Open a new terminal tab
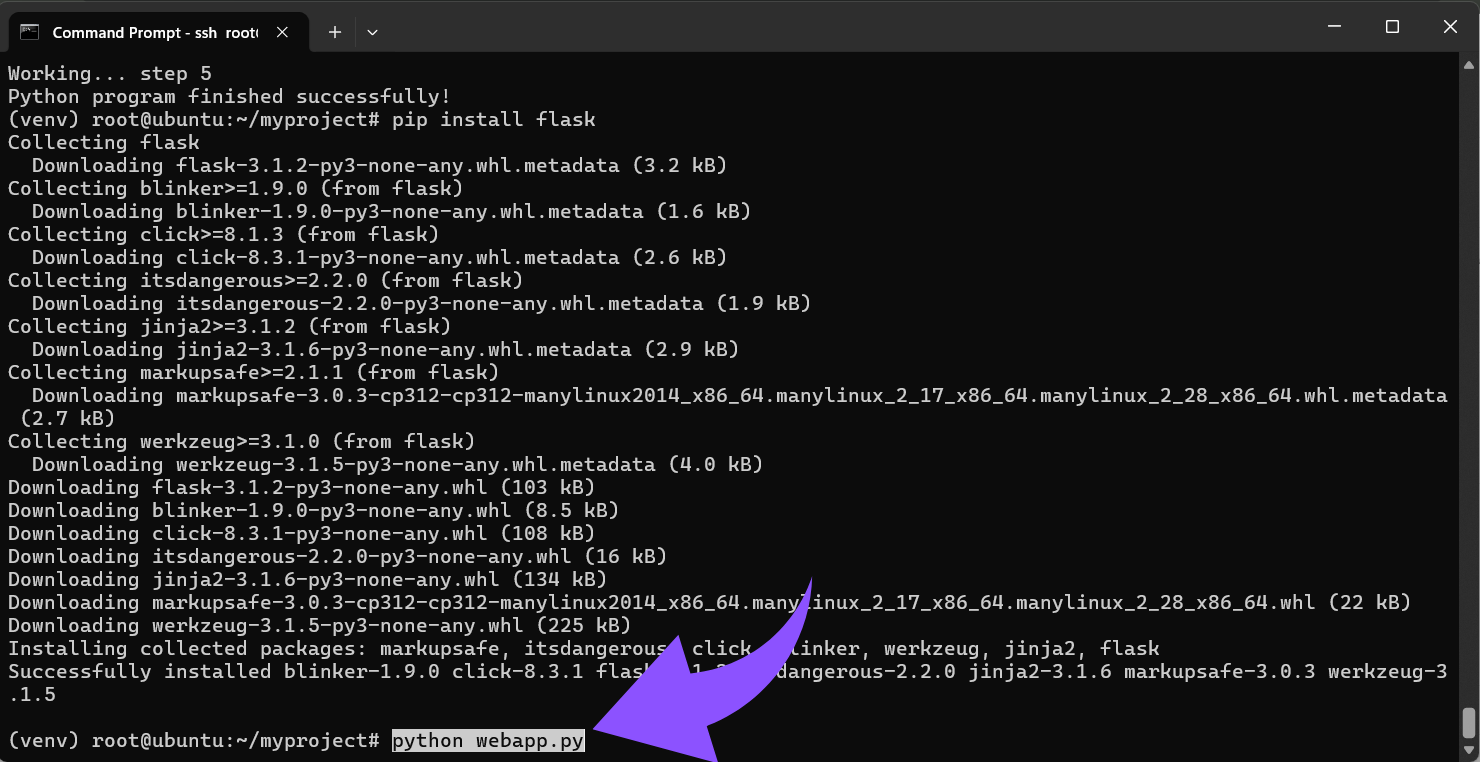The image size is (1480, 762). (335, 32)
